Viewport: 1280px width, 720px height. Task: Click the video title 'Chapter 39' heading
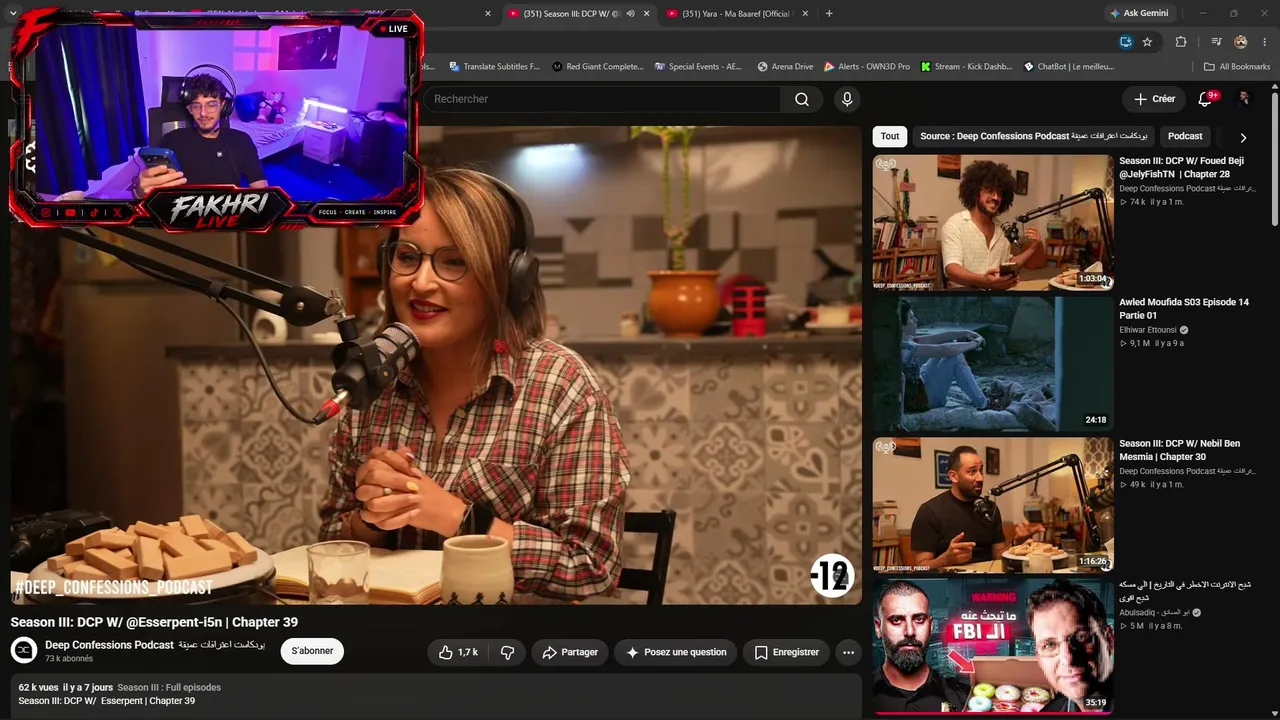[x=154, y=622]
